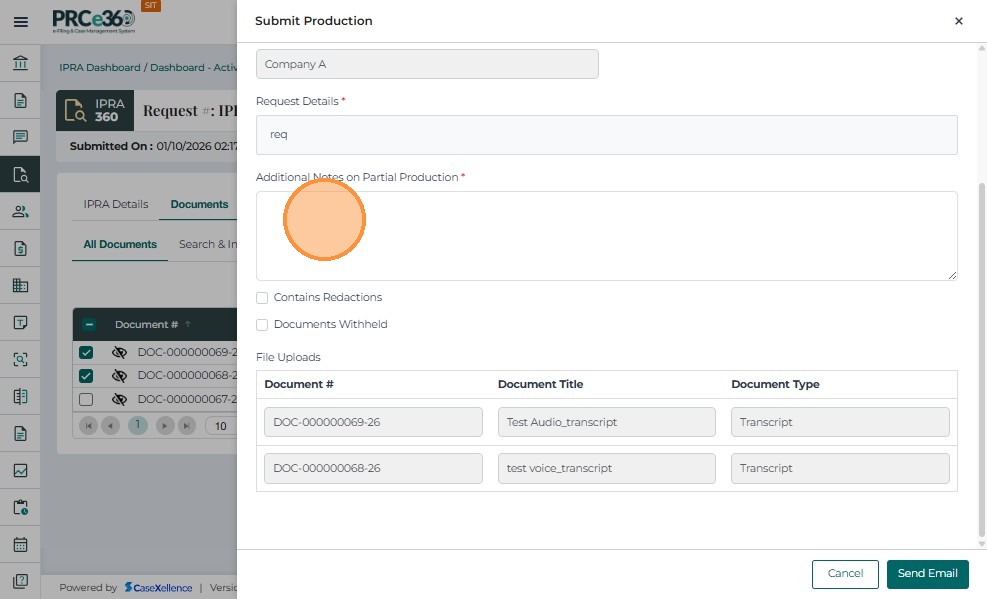Enable the Contains Redactions checkbox

(262, 298)
